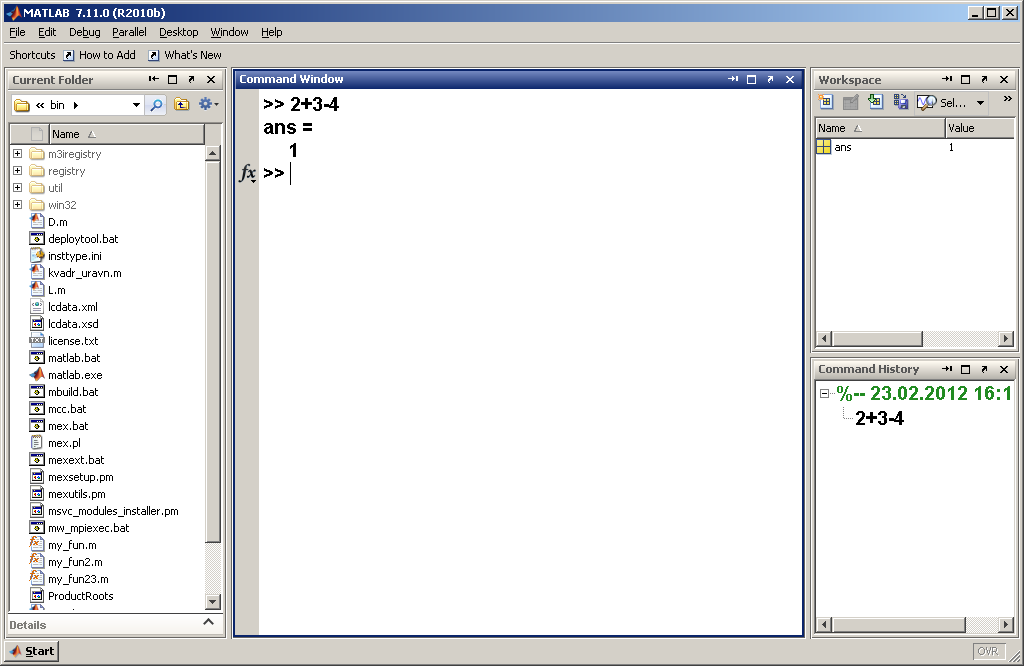Select kvadr_uravn.m file
The width and height of the screenshot is (1024, 666).
(84, 273)
